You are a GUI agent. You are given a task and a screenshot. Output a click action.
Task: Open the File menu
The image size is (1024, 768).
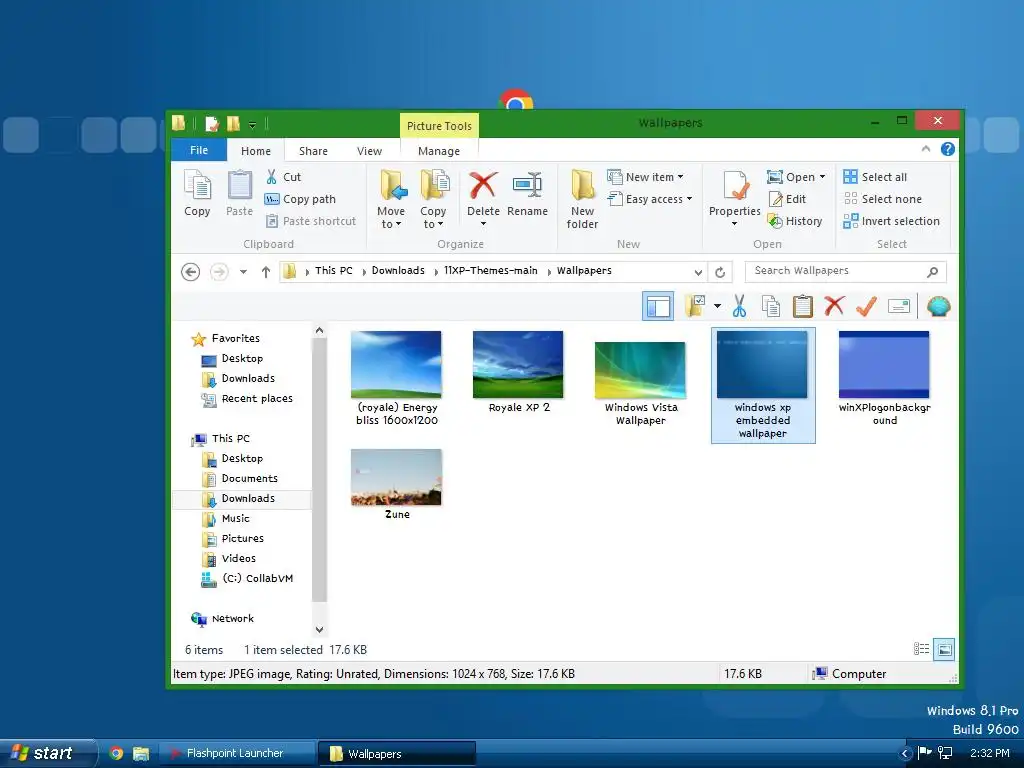point(199,150)
